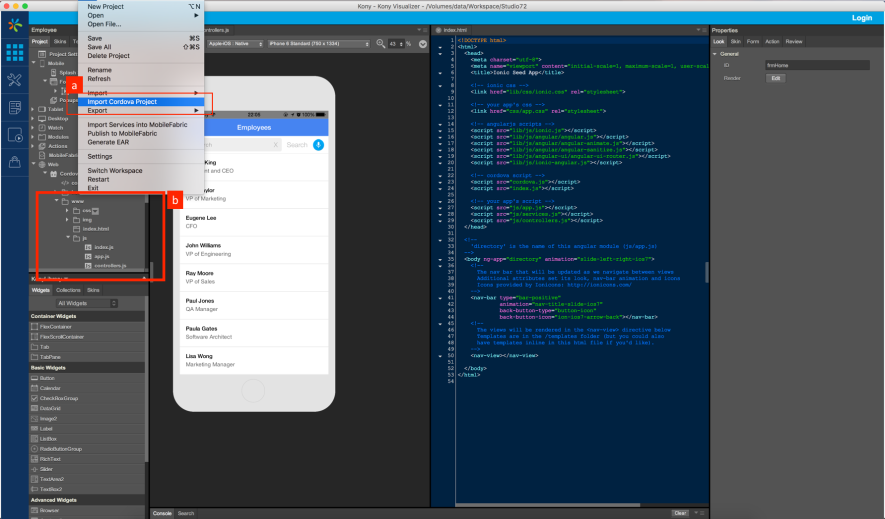Open the iPhone 6 Standard device dropdown
Viewport: 885px width, 519px height.
point(319,43)
